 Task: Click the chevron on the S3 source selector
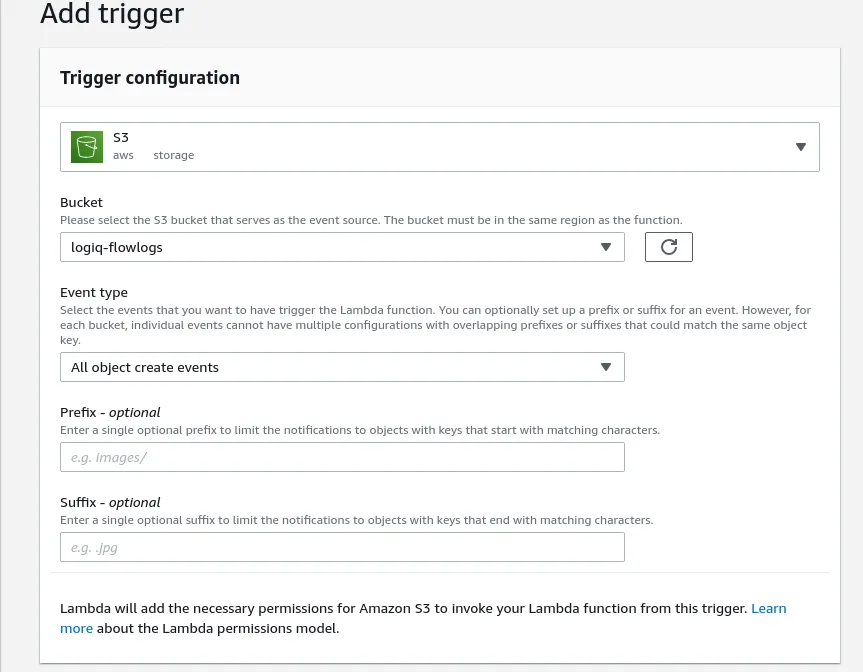pyautogui.click(x=800, y=146)
